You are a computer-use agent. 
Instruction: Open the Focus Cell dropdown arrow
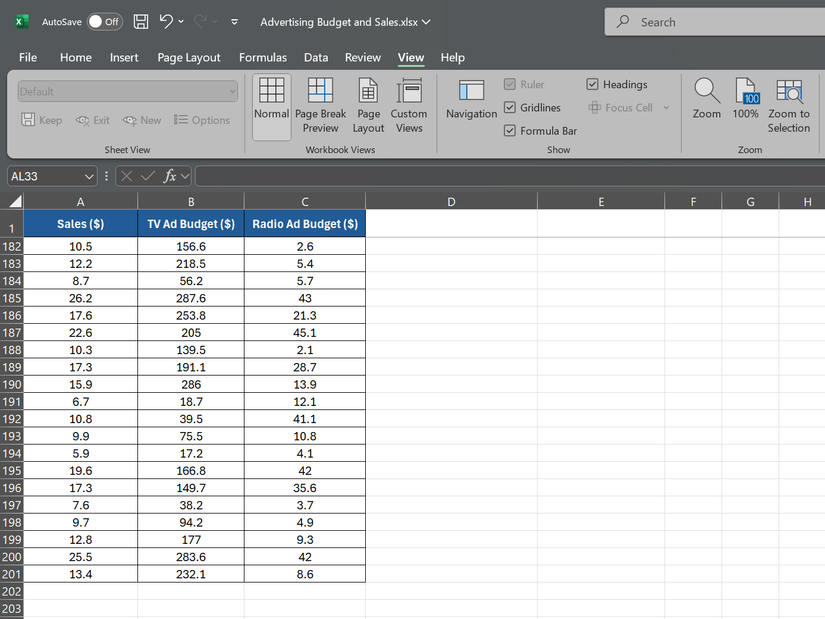point(666,107)
